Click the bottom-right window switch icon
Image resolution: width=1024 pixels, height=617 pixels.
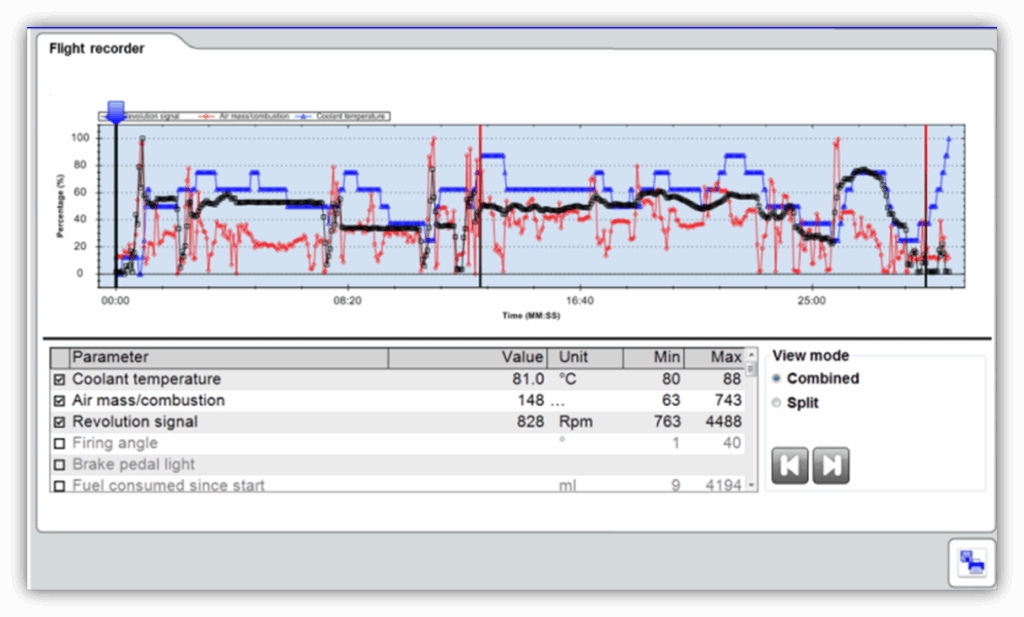click(971, 562)
